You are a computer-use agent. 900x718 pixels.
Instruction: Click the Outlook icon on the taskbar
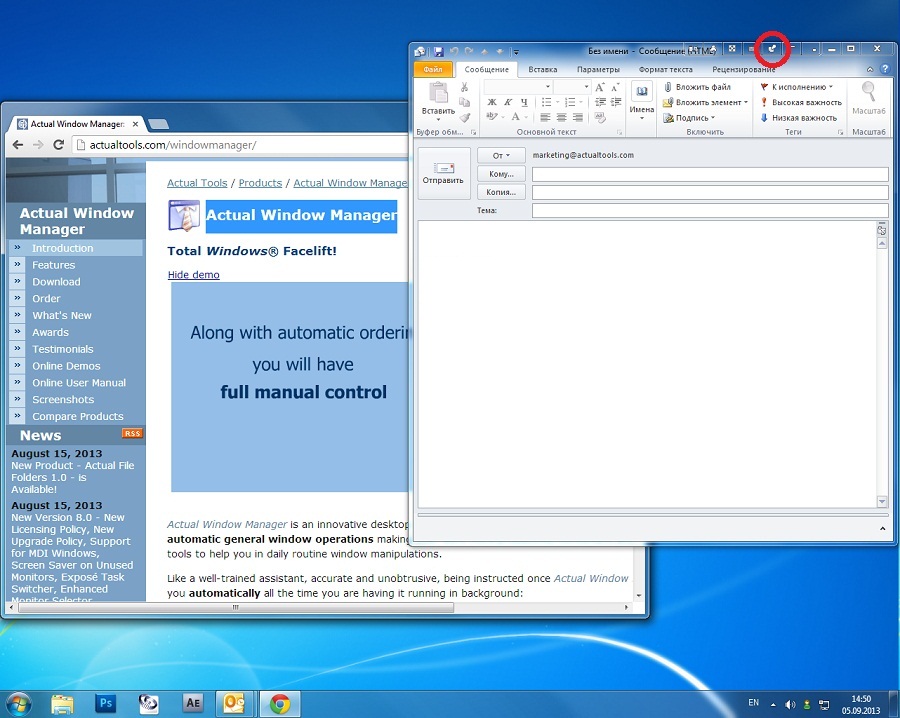(234, 703)
